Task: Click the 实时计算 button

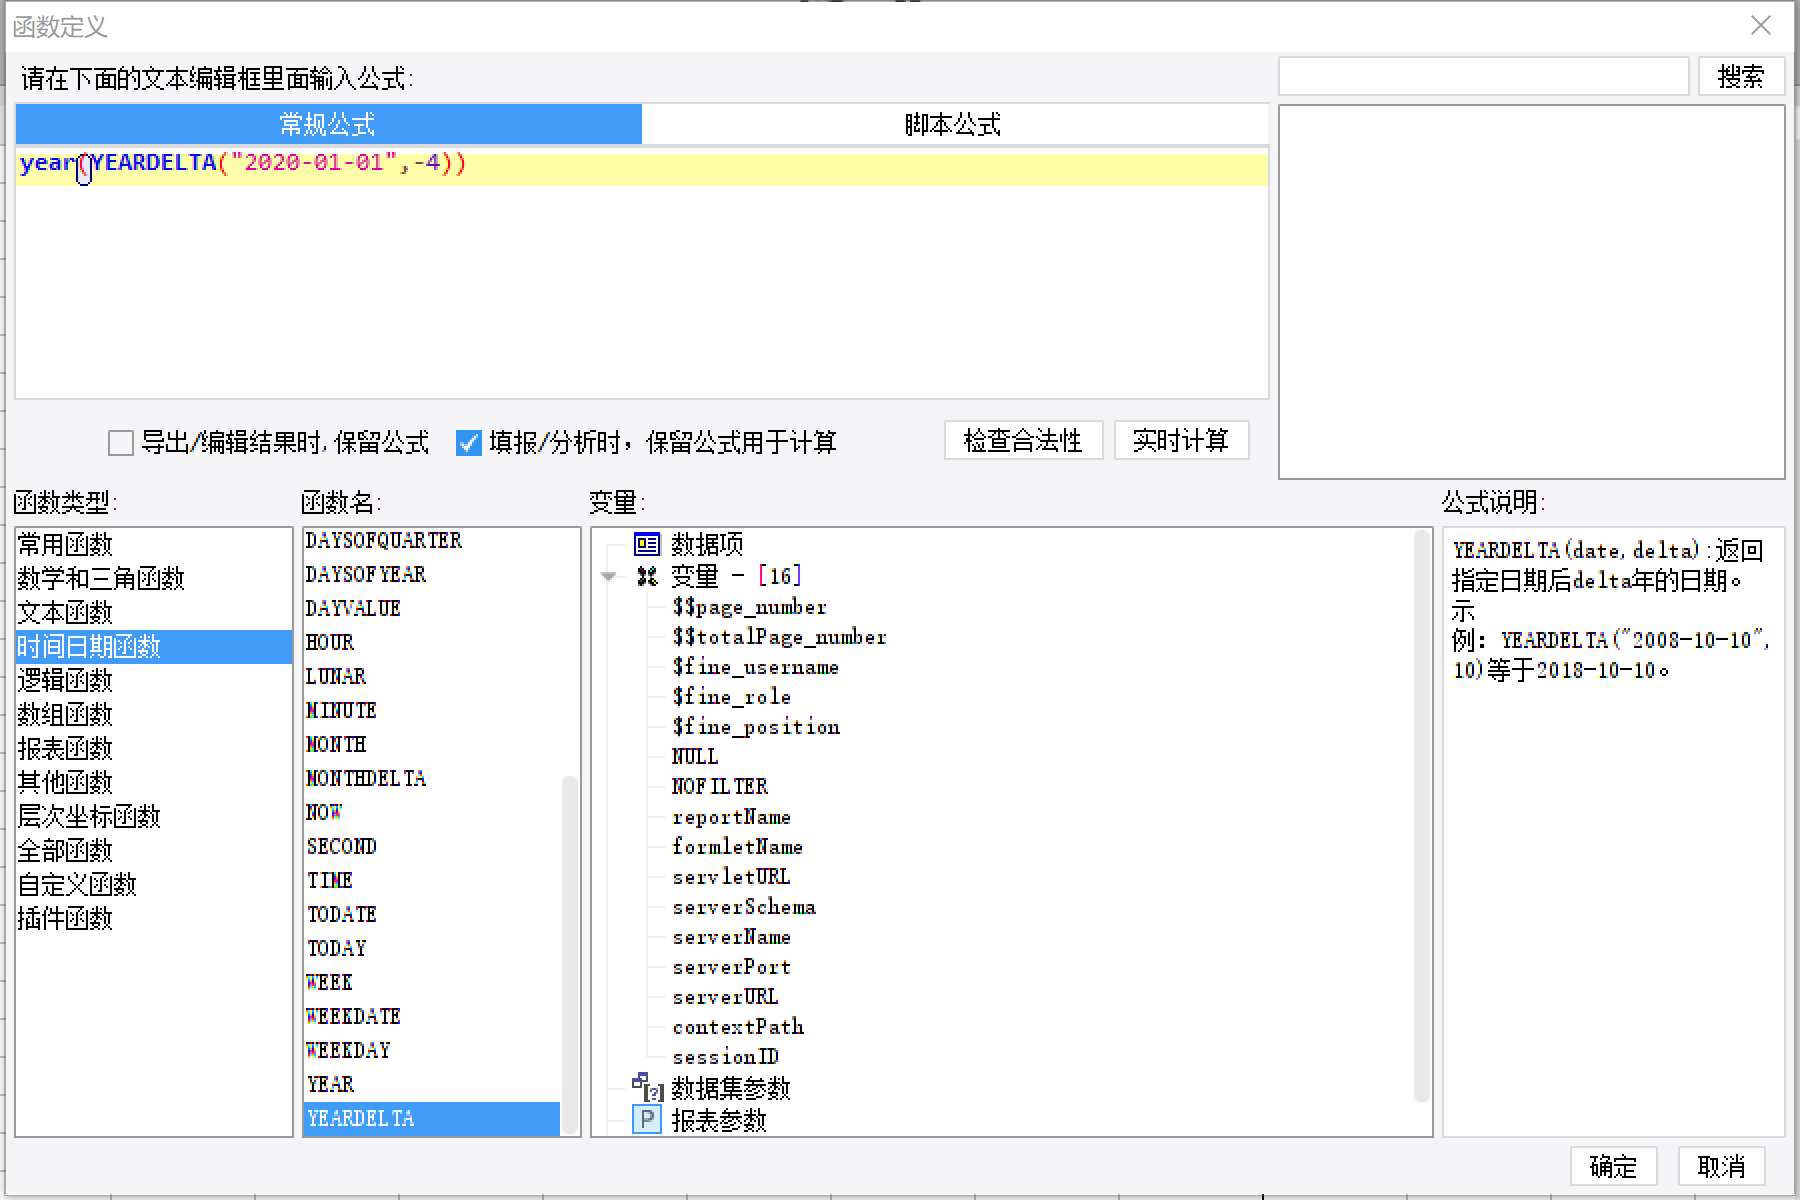Action: (x=1181, y=440)
